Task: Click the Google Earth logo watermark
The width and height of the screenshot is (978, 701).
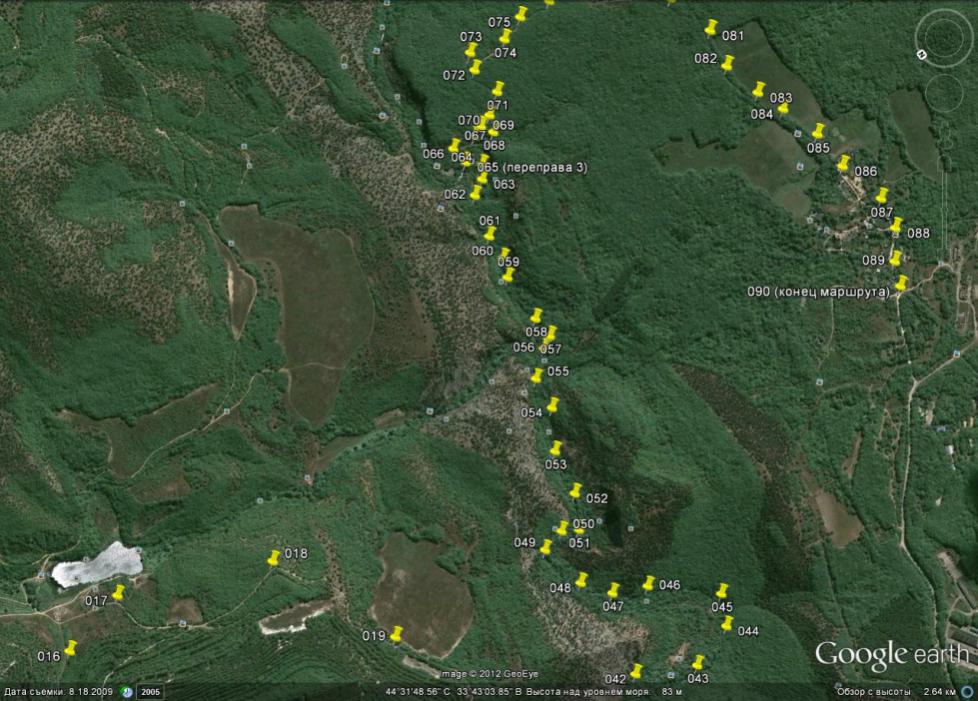Action: click(x=891, y=655)
